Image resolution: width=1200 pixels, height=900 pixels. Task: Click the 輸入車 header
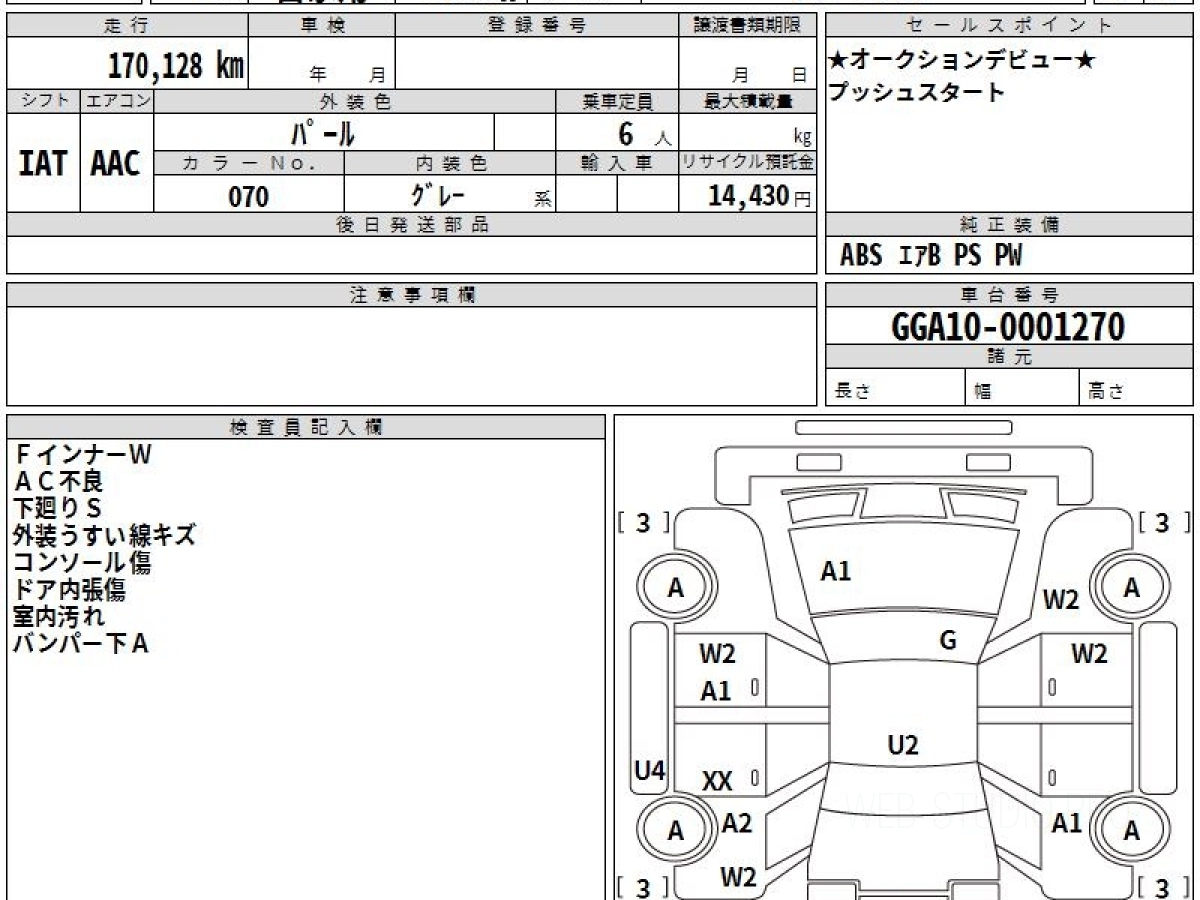coord(617,163)
